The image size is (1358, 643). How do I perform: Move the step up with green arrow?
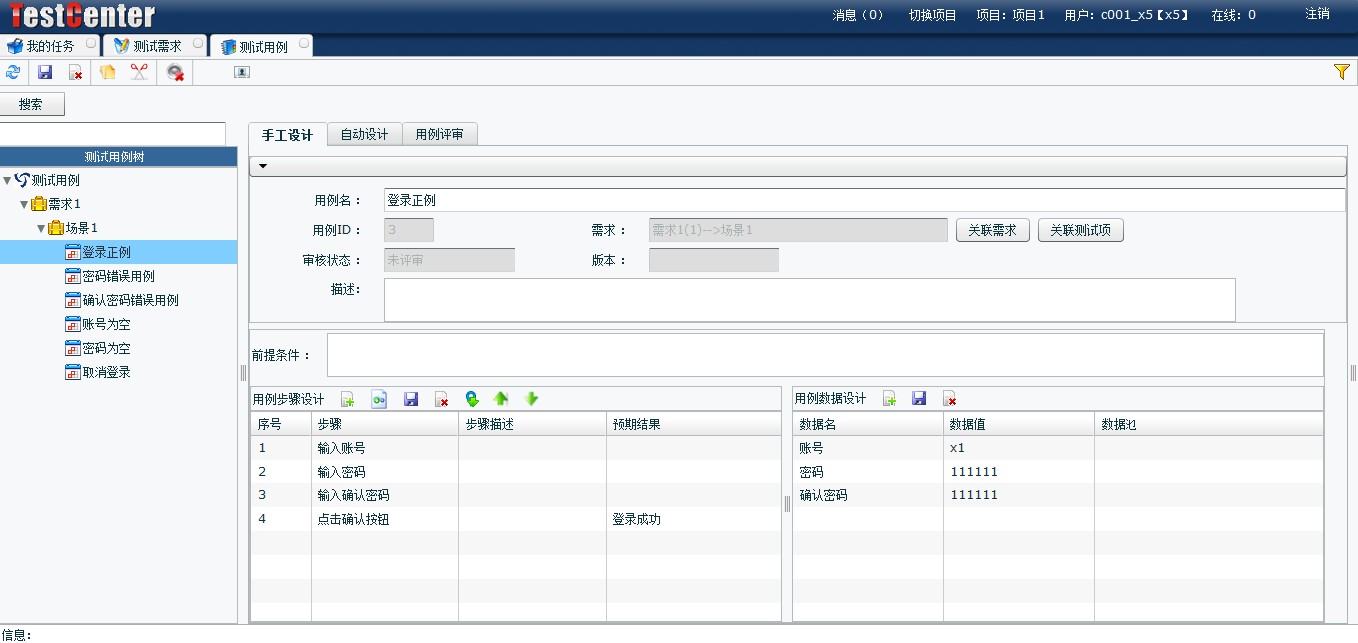click(501, 399)
